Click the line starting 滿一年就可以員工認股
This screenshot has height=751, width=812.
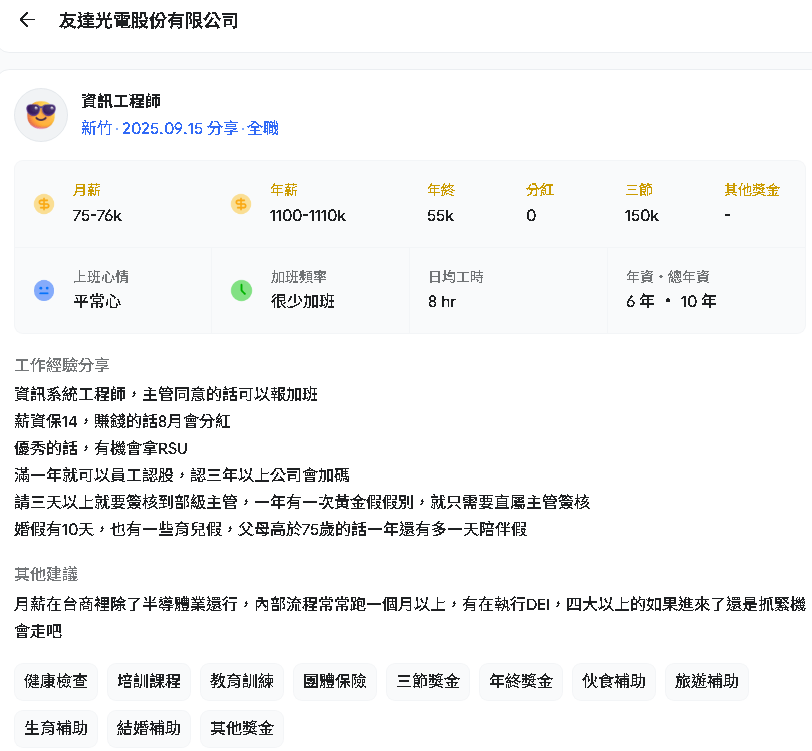(x=182, y=475)
